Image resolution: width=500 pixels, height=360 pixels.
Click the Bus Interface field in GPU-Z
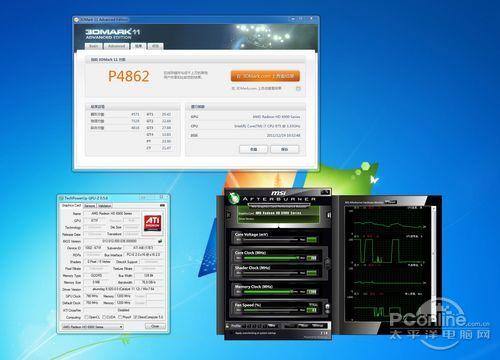pyautogui.click(x=143, y=255)
